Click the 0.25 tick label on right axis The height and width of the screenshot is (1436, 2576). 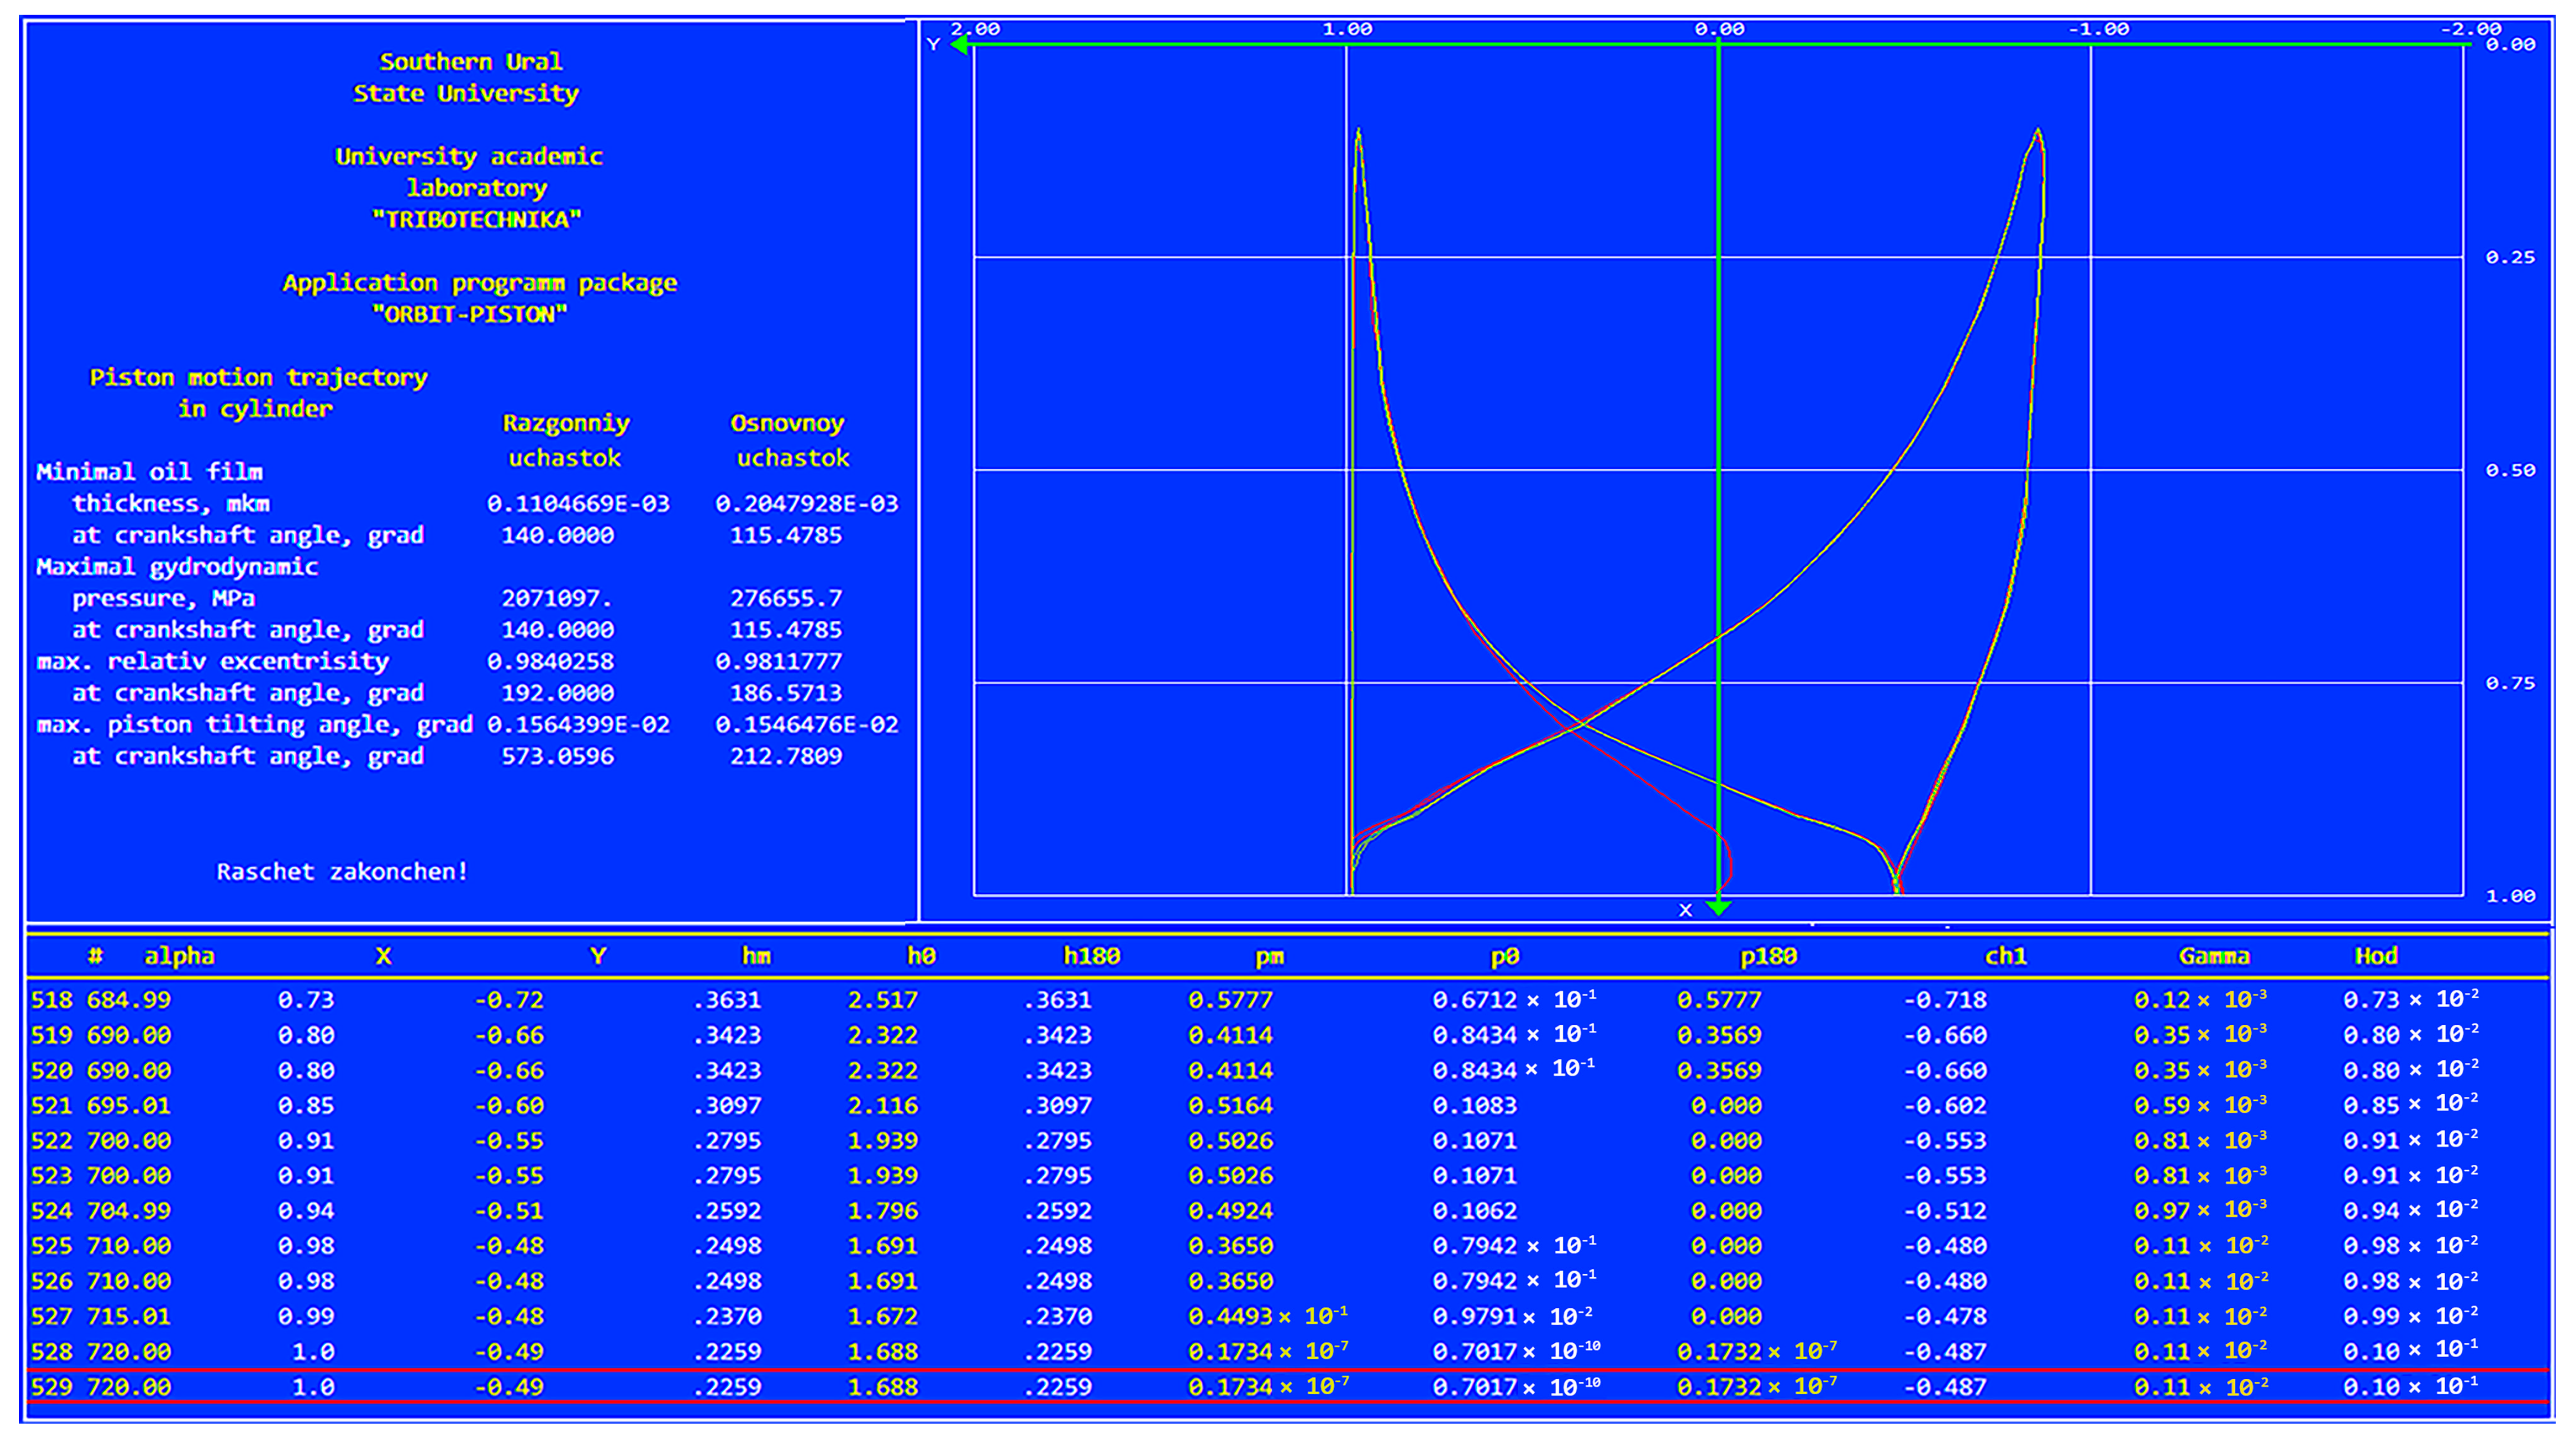click(x=2510, y=257)
